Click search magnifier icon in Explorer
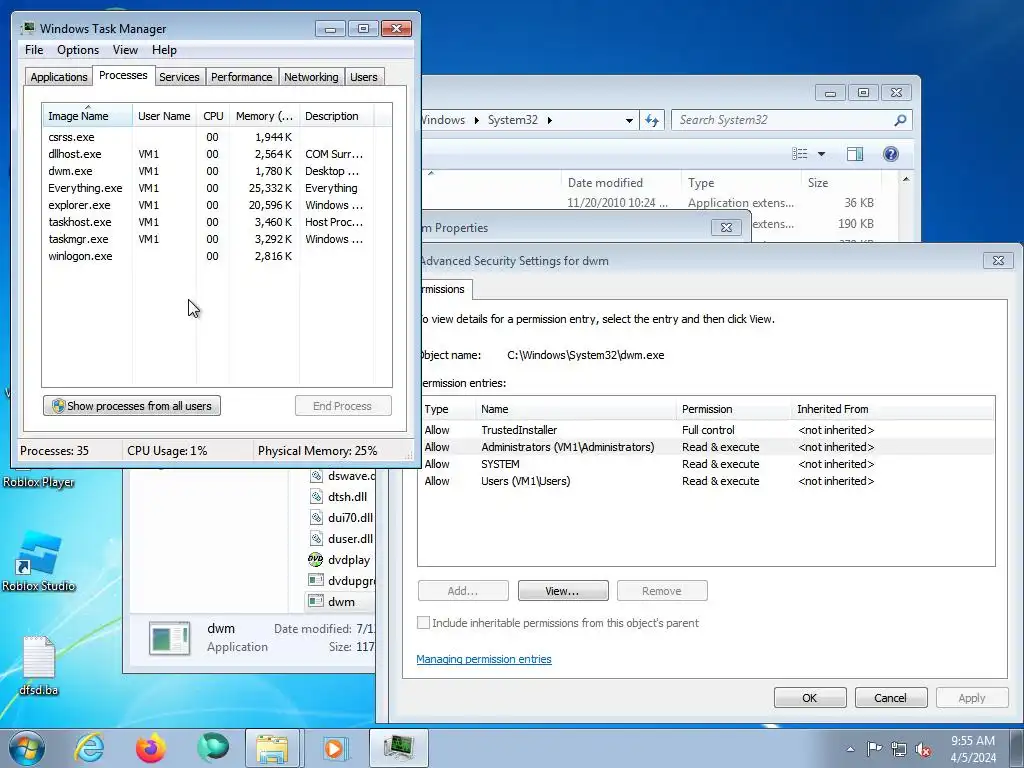This screenshot has height=768, width=1024. (901, 120)
